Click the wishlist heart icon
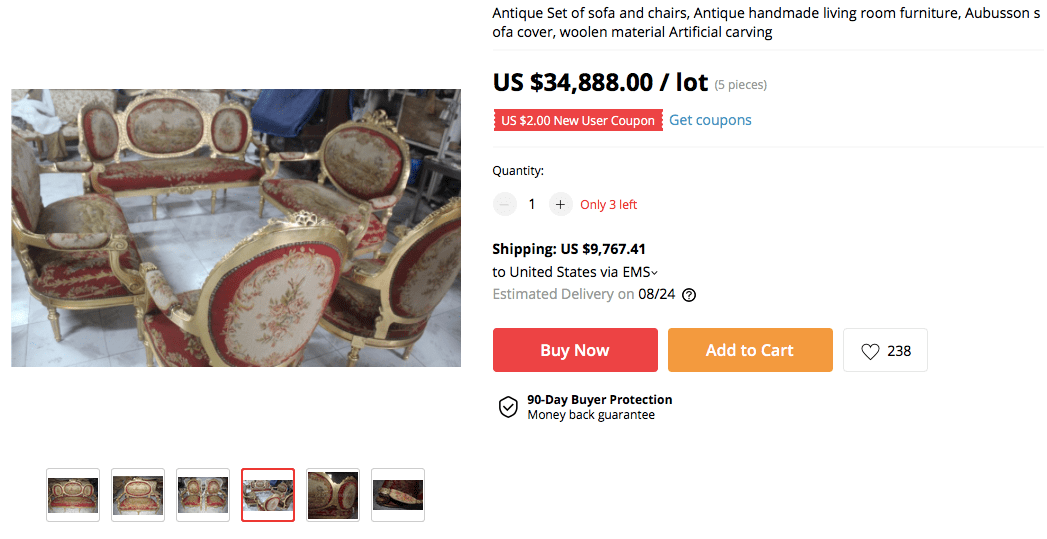Screen dimensions: 1047x539 point(870,351)
